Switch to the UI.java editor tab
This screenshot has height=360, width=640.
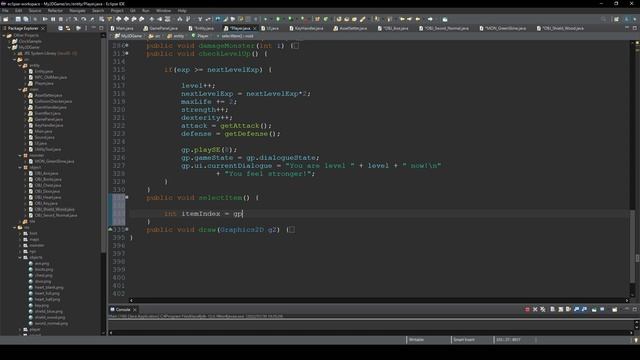270,28
